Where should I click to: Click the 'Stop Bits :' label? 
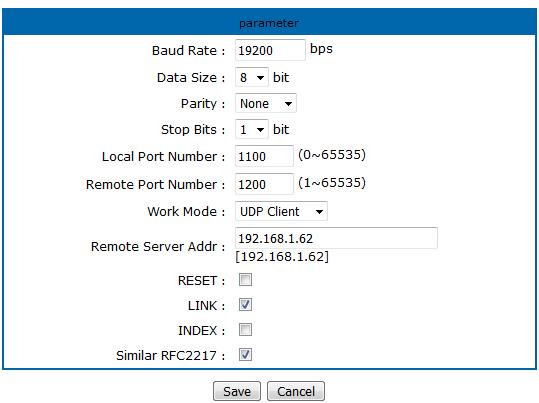click(193, 130)
